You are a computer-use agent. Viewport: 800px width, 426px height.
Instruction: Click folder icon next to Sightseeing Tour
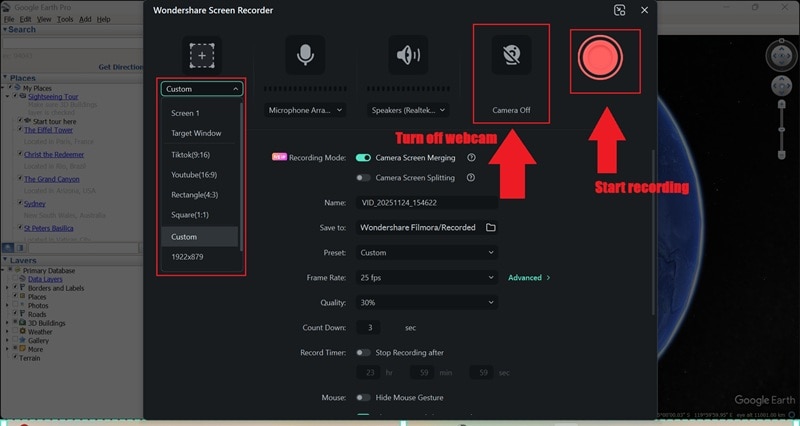click(x=22, y=96)
